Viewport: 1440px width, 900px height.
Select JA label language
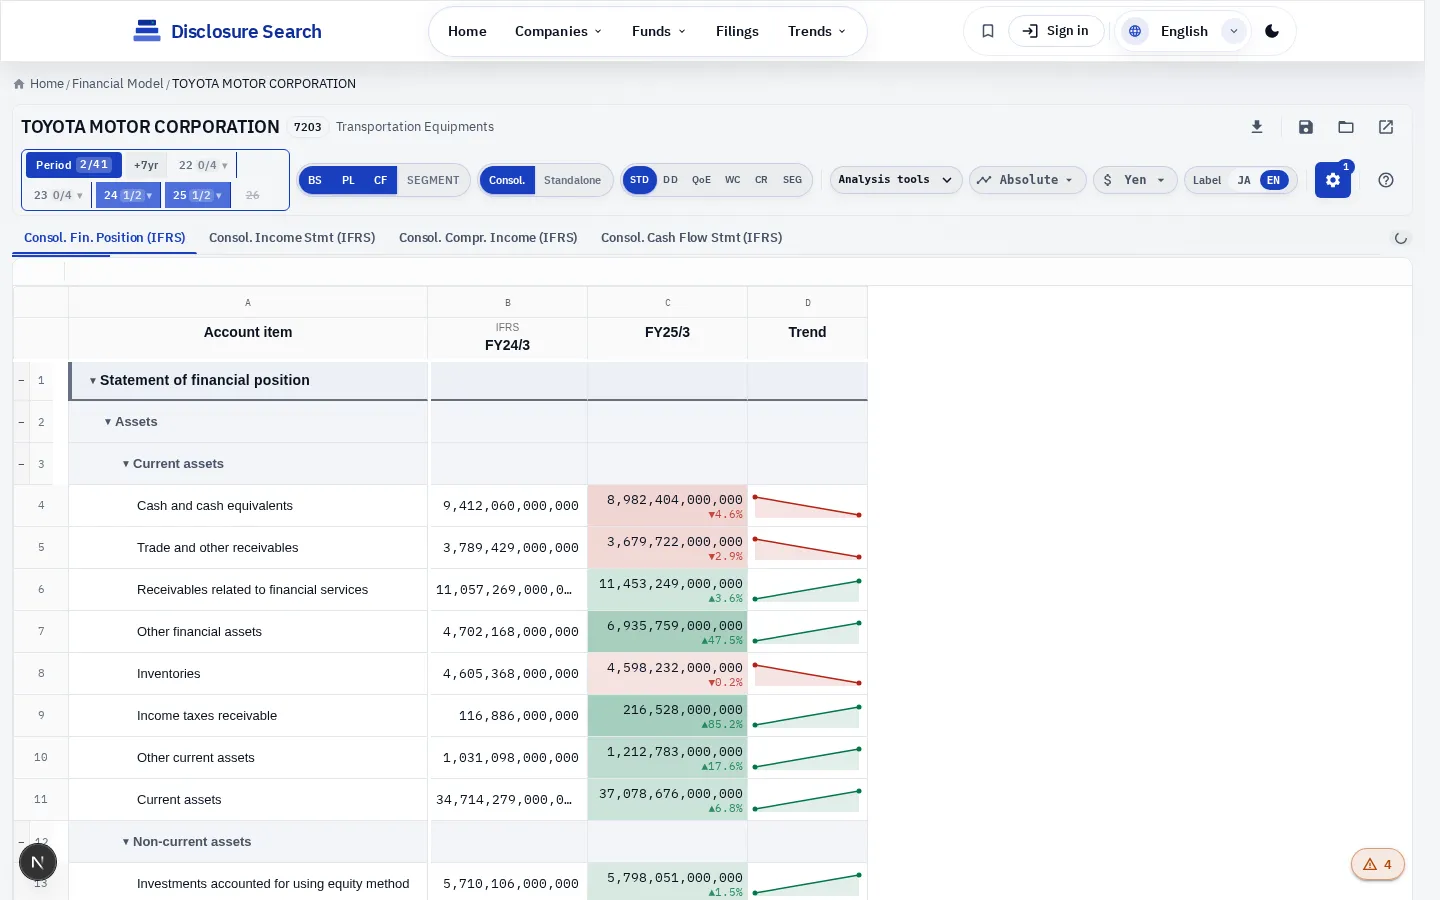coord(1244,180)
